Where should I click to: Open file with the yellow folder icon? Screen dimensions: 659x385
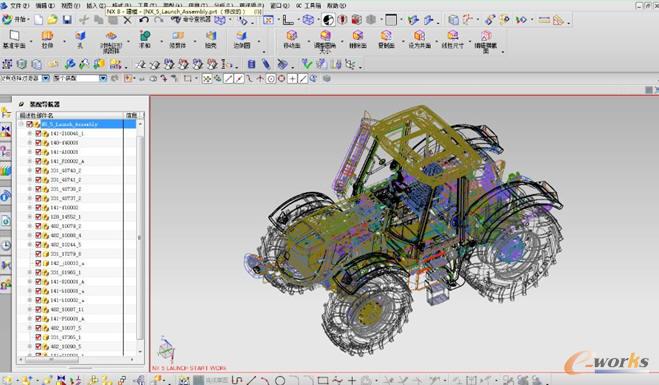click(52, 20)
